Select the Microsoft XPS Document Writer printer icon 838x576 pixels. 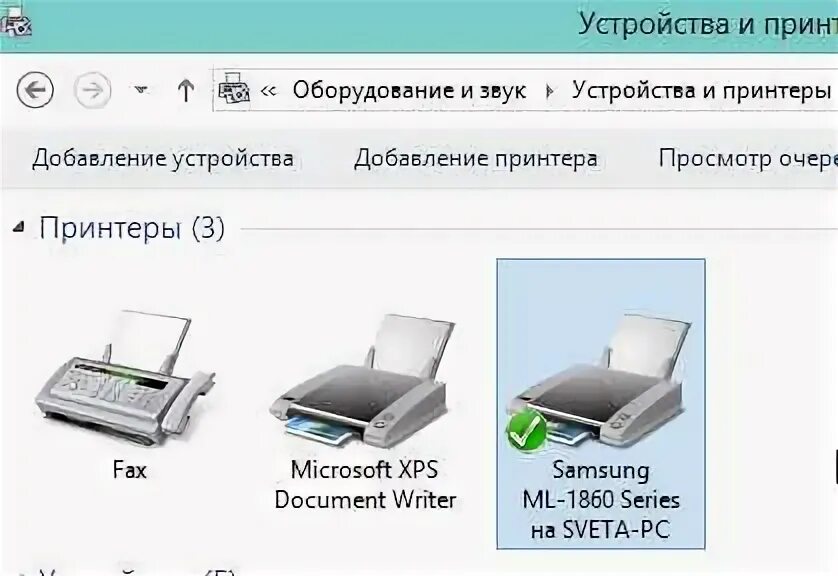pyautogui.click(x=362, y=382)
